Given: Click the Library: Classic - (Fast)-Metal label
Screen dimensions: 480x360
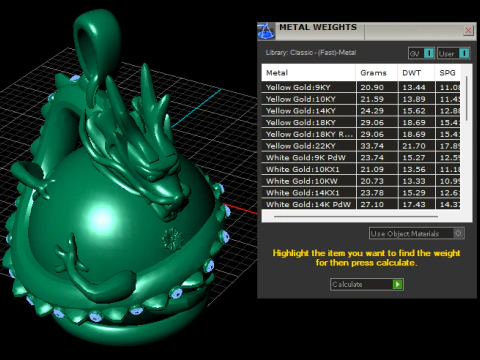Looking at the screenshot, I should pyautogui.click(x=311, y=53).
